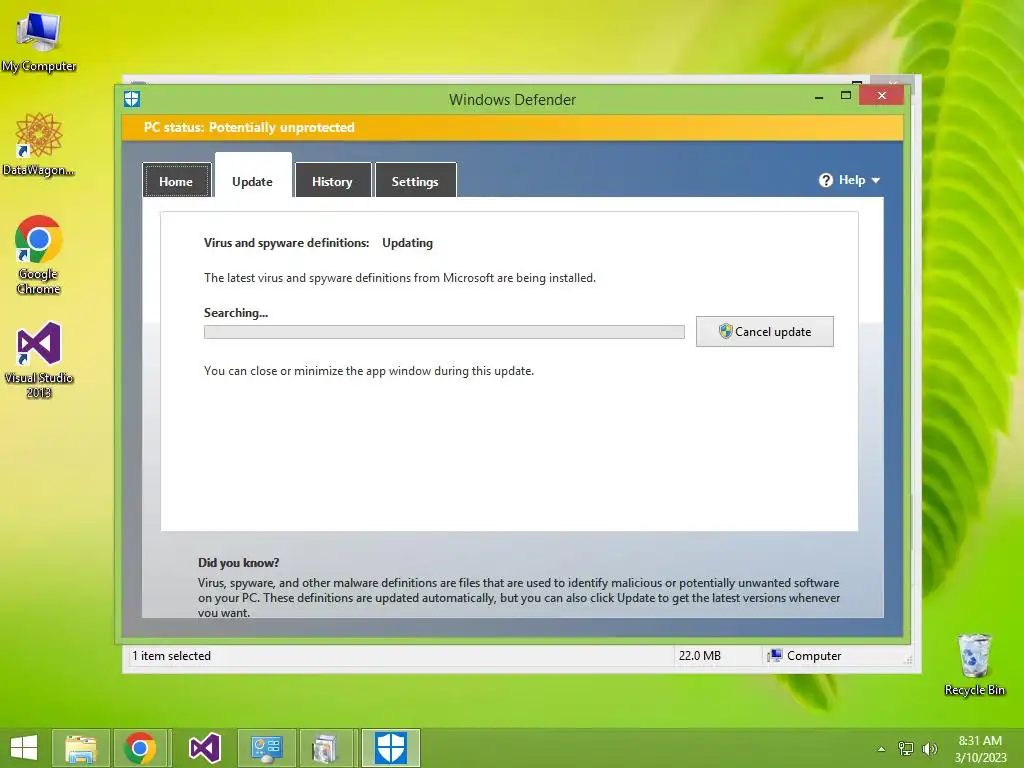Show hidden system tray icons
The height and width of the screenshot is (768, 1024).
[882, 749]
